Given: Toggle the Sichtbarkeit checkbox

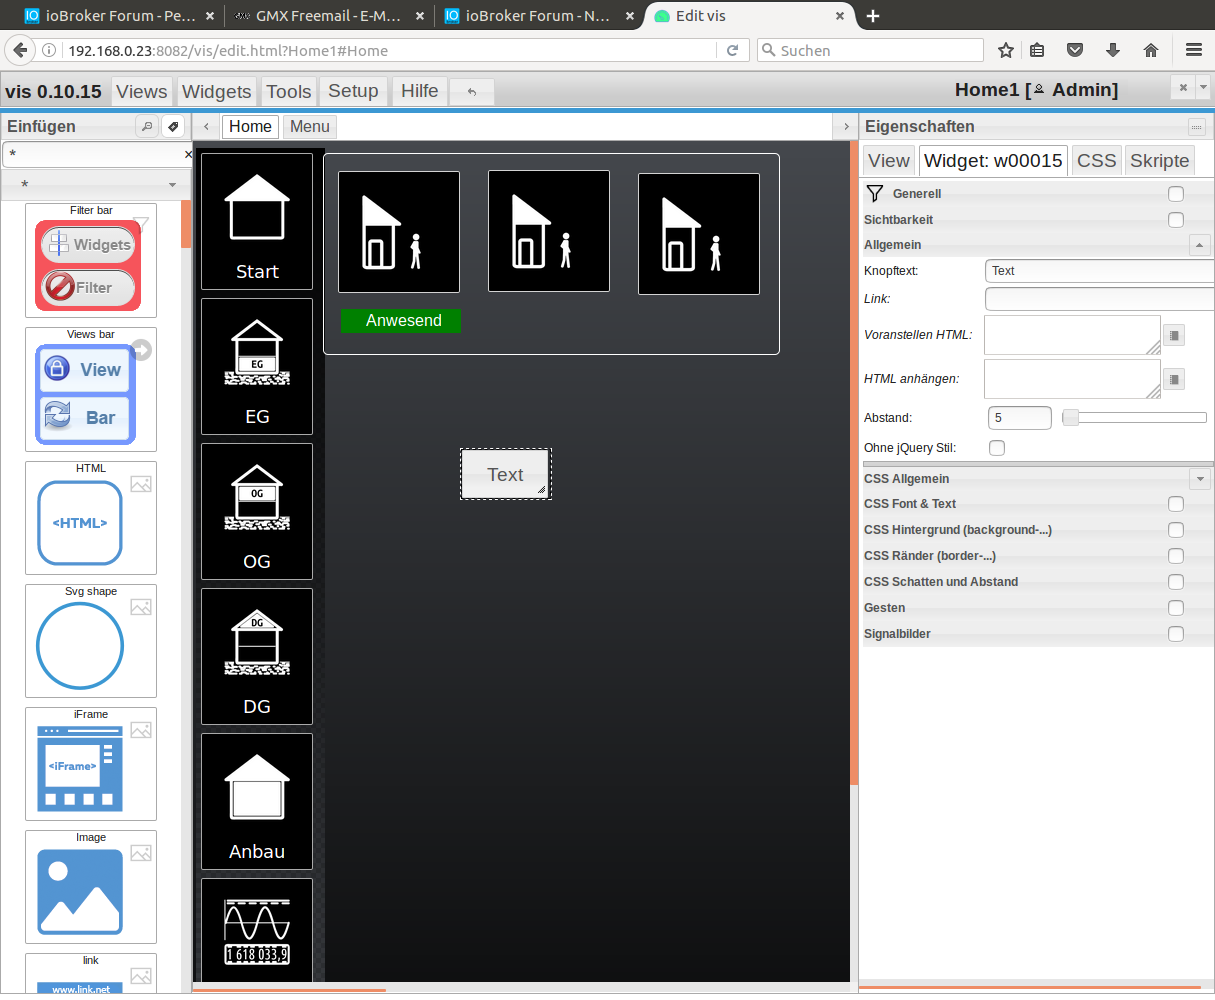Looking at the screenshot, I should point(1176,220).
